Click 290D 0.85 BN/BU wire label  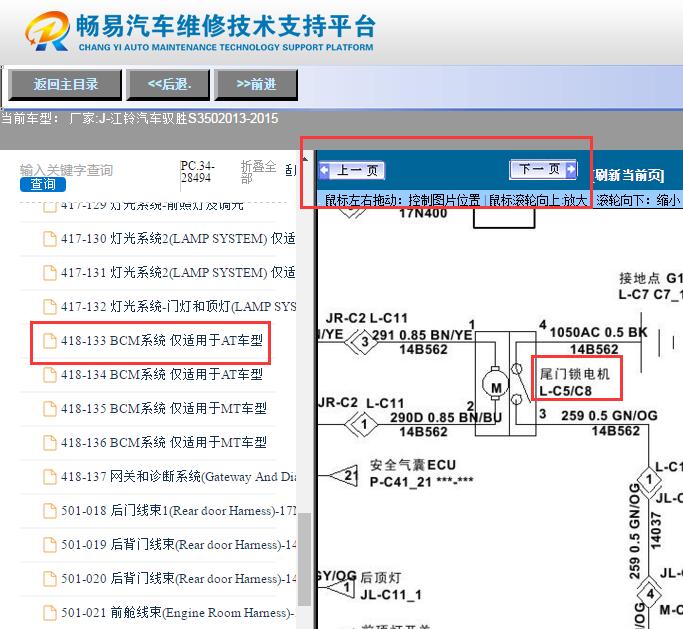pyautogui.click(x=446, y=417)
